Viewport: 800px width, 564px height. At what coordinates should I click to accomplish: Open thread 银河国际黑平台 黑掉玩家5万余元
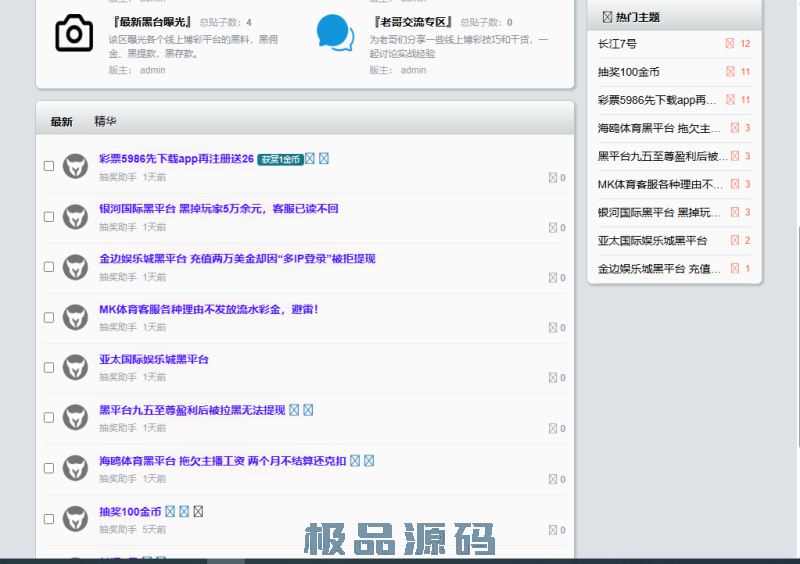pos(218,209)
